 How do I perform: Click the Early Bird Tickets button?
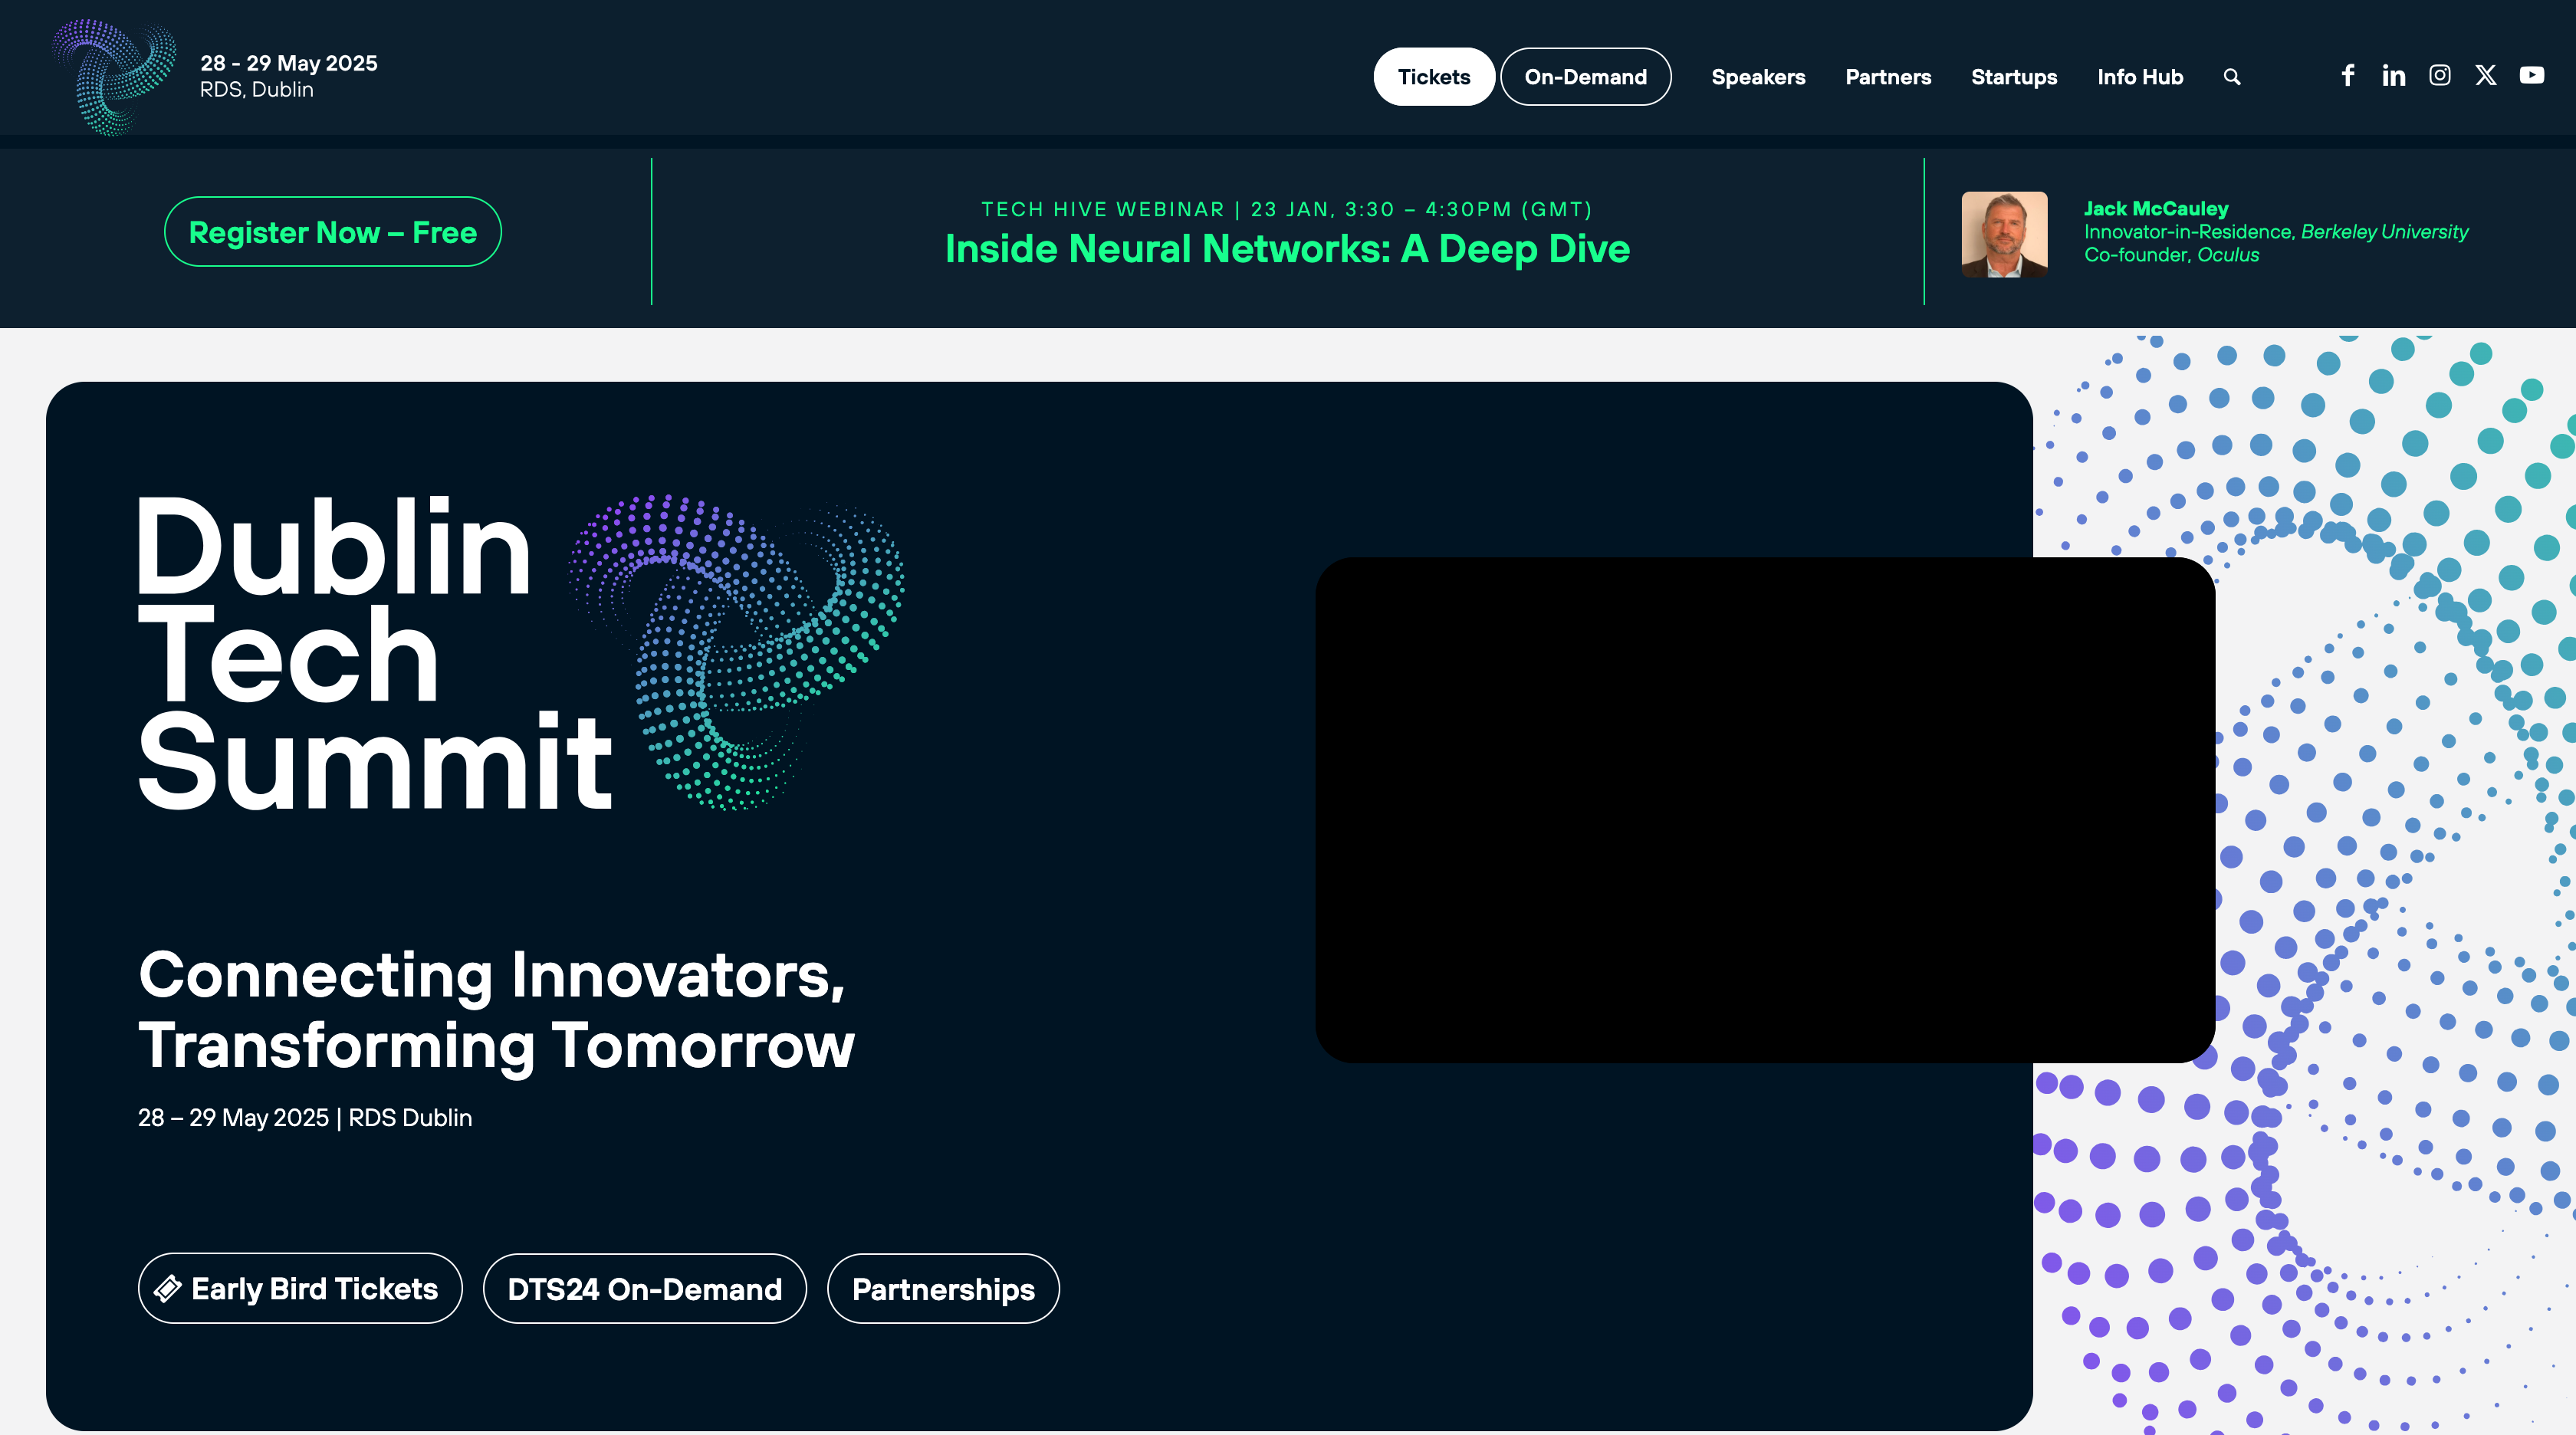pos(300,1288)
